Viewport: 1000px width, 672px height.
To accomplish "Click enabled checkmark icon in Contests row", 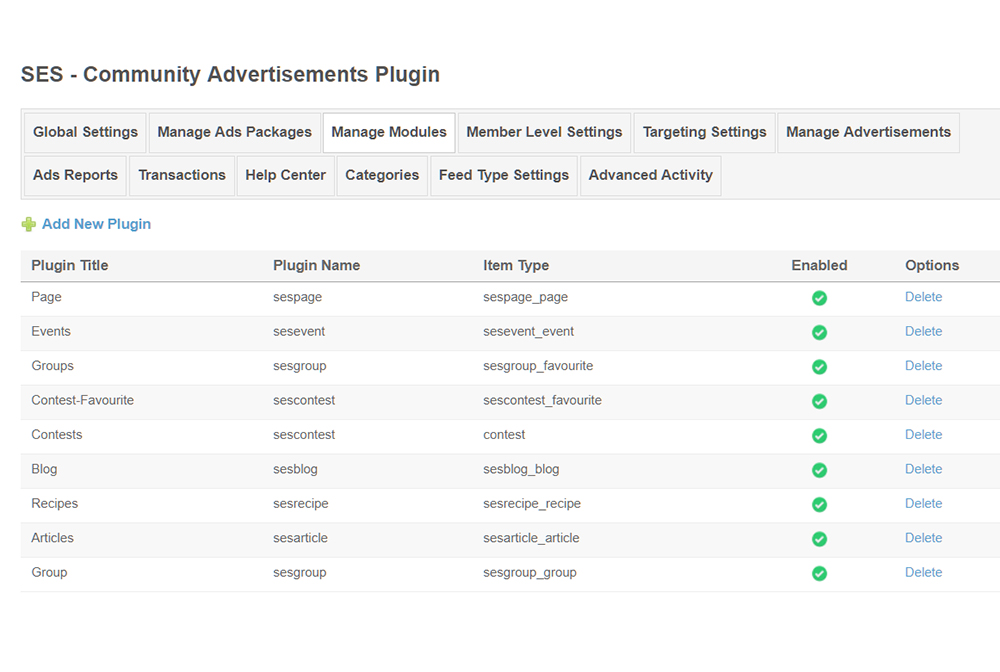I will 819,436.
